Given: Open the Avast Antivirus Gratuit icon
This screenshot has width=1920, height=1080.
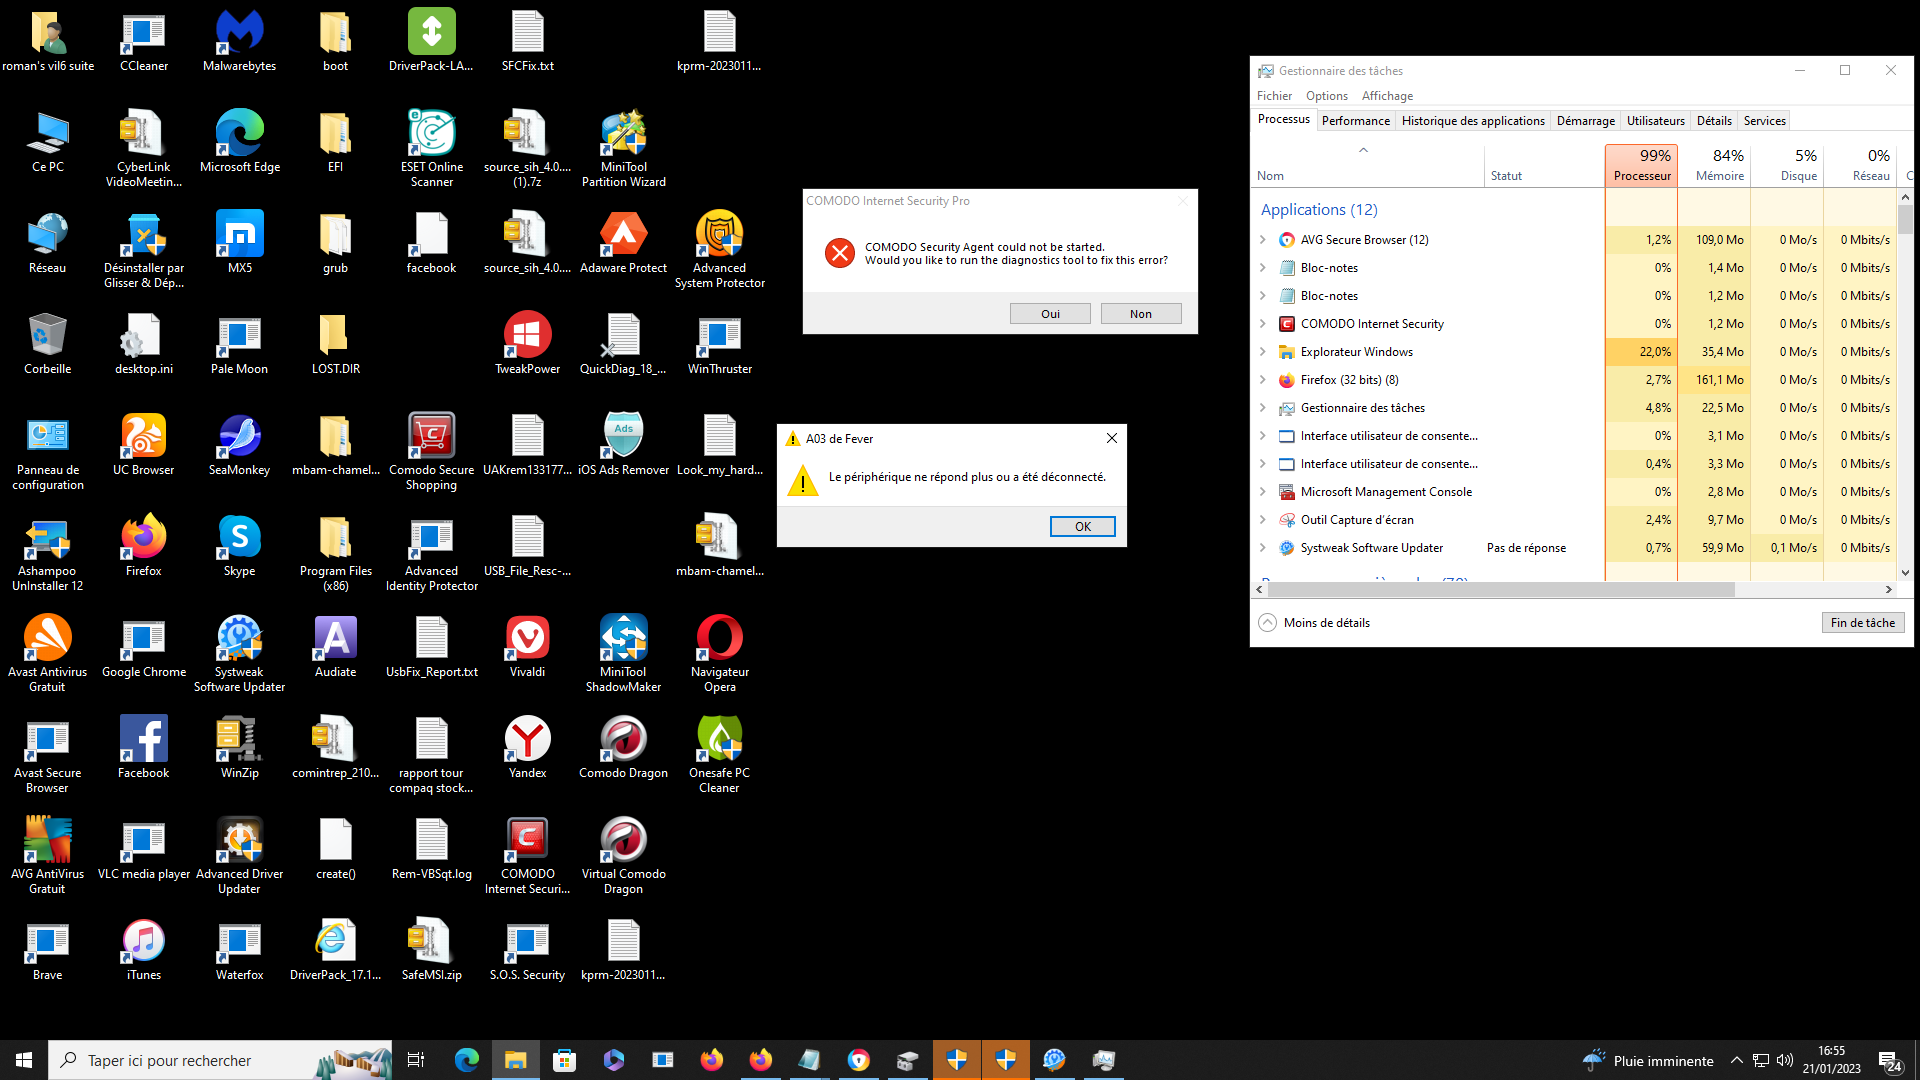Looking at the screenshot, I should (x=47, y=654).
